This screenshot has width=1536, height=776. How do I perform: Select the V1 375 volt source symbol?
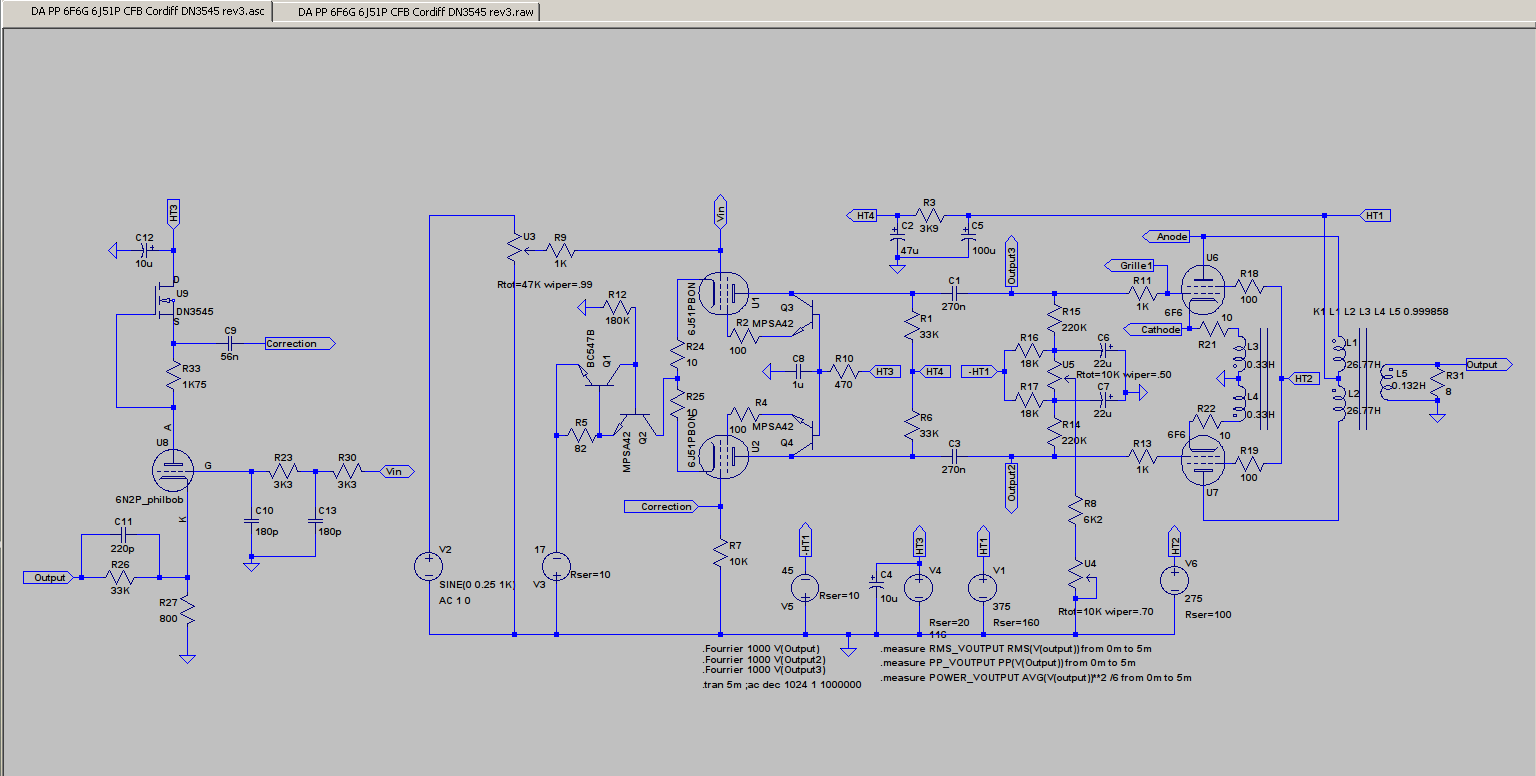[984, 586]
